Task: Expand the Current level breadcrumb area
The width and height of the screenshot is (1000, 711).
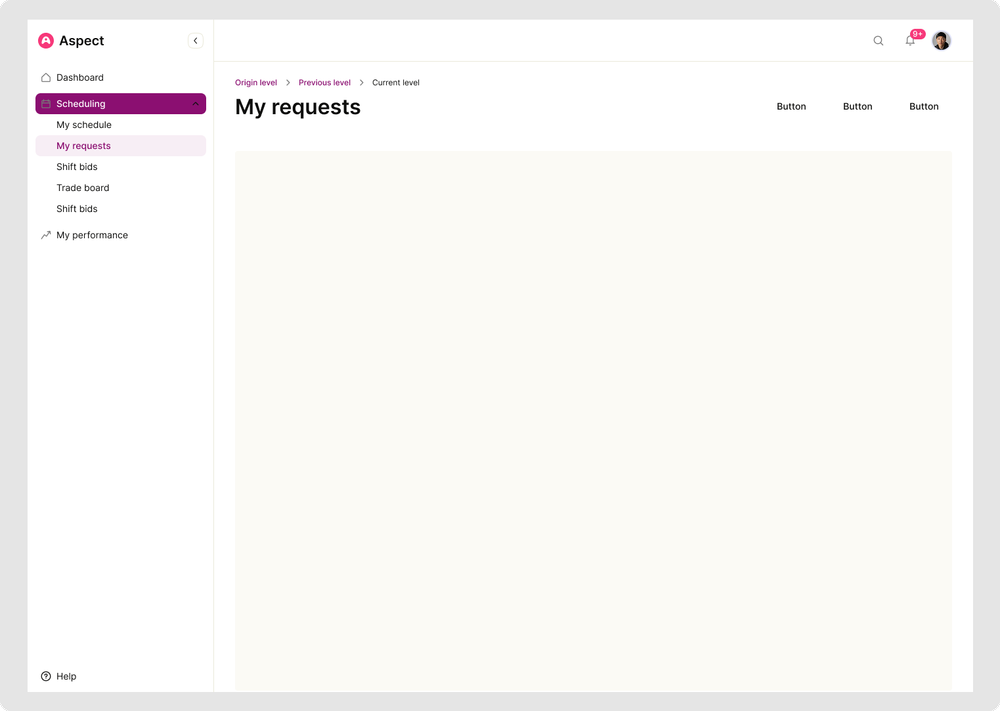Action: click(395, 82)
